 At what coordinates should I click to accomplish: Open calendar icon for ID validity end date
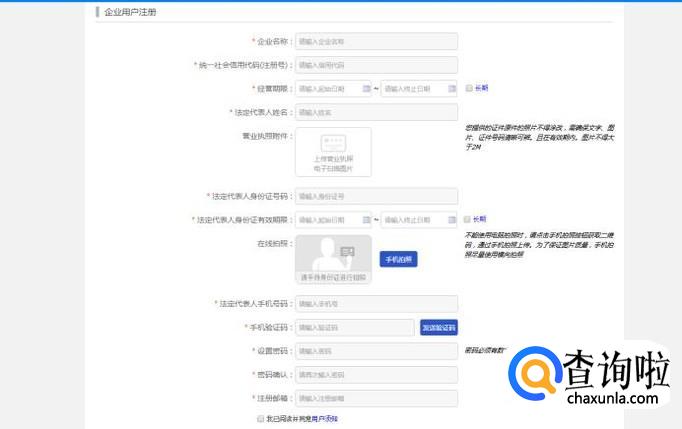click(451, 220)
